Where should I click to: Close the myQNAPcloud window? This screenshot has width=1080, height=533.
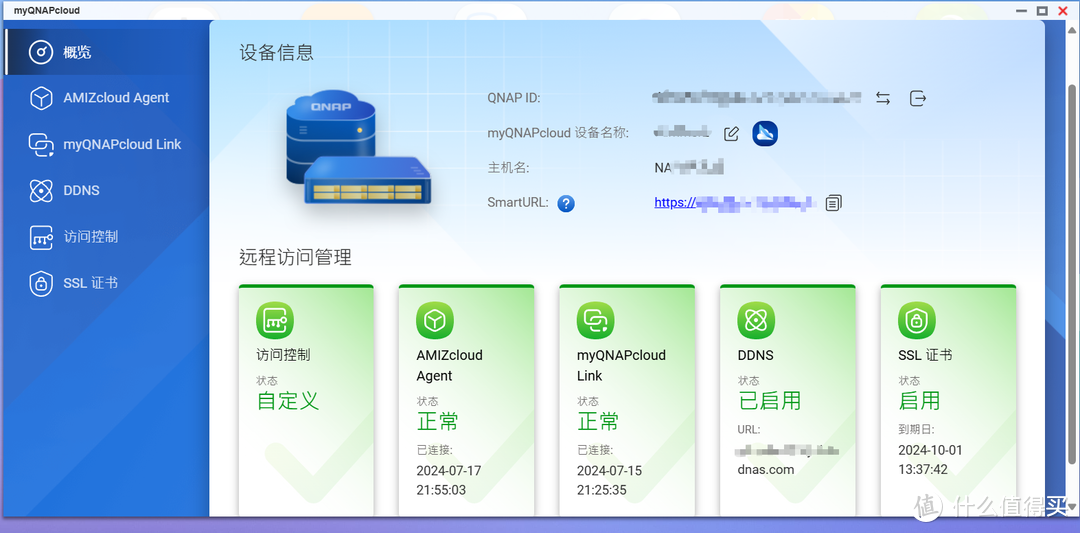coord(1061,10)
